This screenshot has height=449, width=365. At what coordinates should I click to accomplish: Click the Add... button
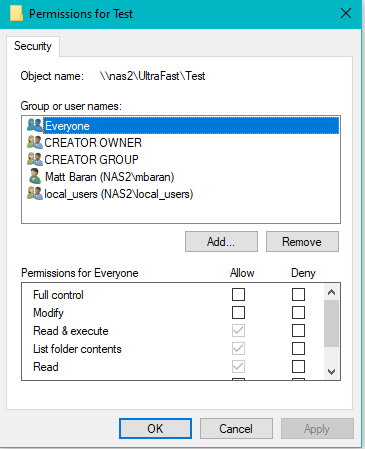click(x=221, y=242)
